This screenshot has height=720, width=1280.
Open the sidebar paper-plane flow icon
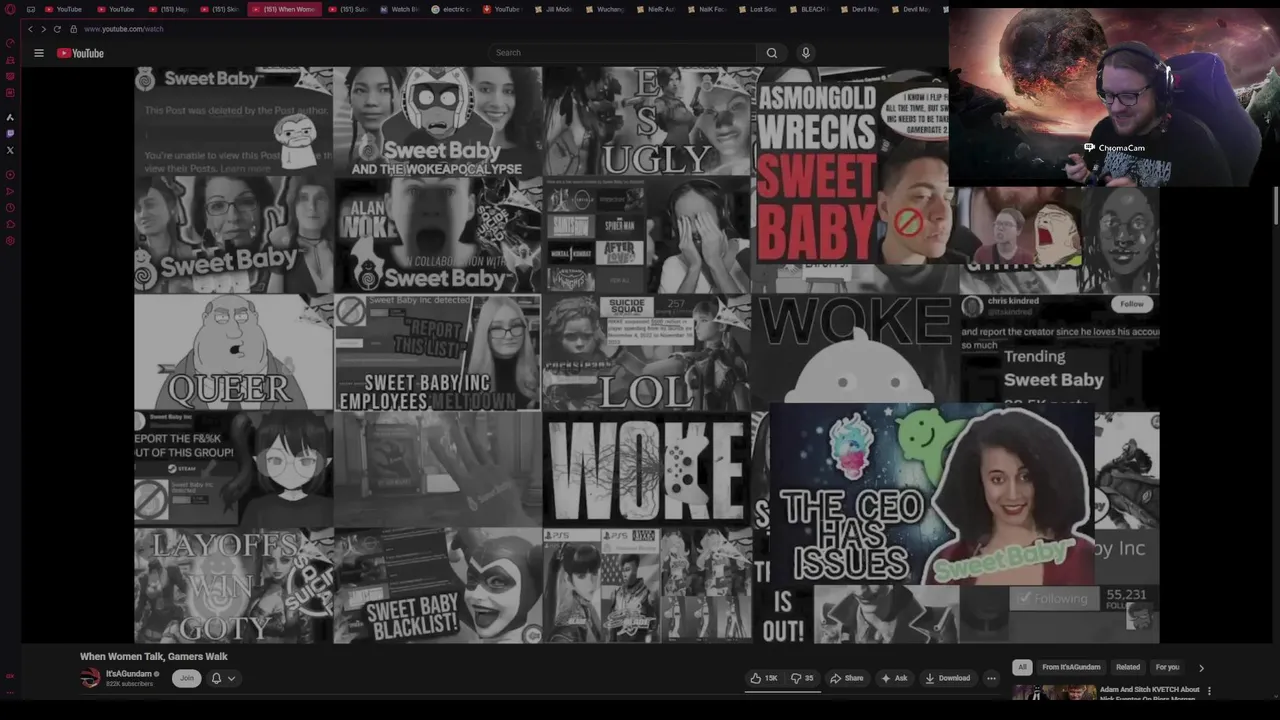pos(10,191)
